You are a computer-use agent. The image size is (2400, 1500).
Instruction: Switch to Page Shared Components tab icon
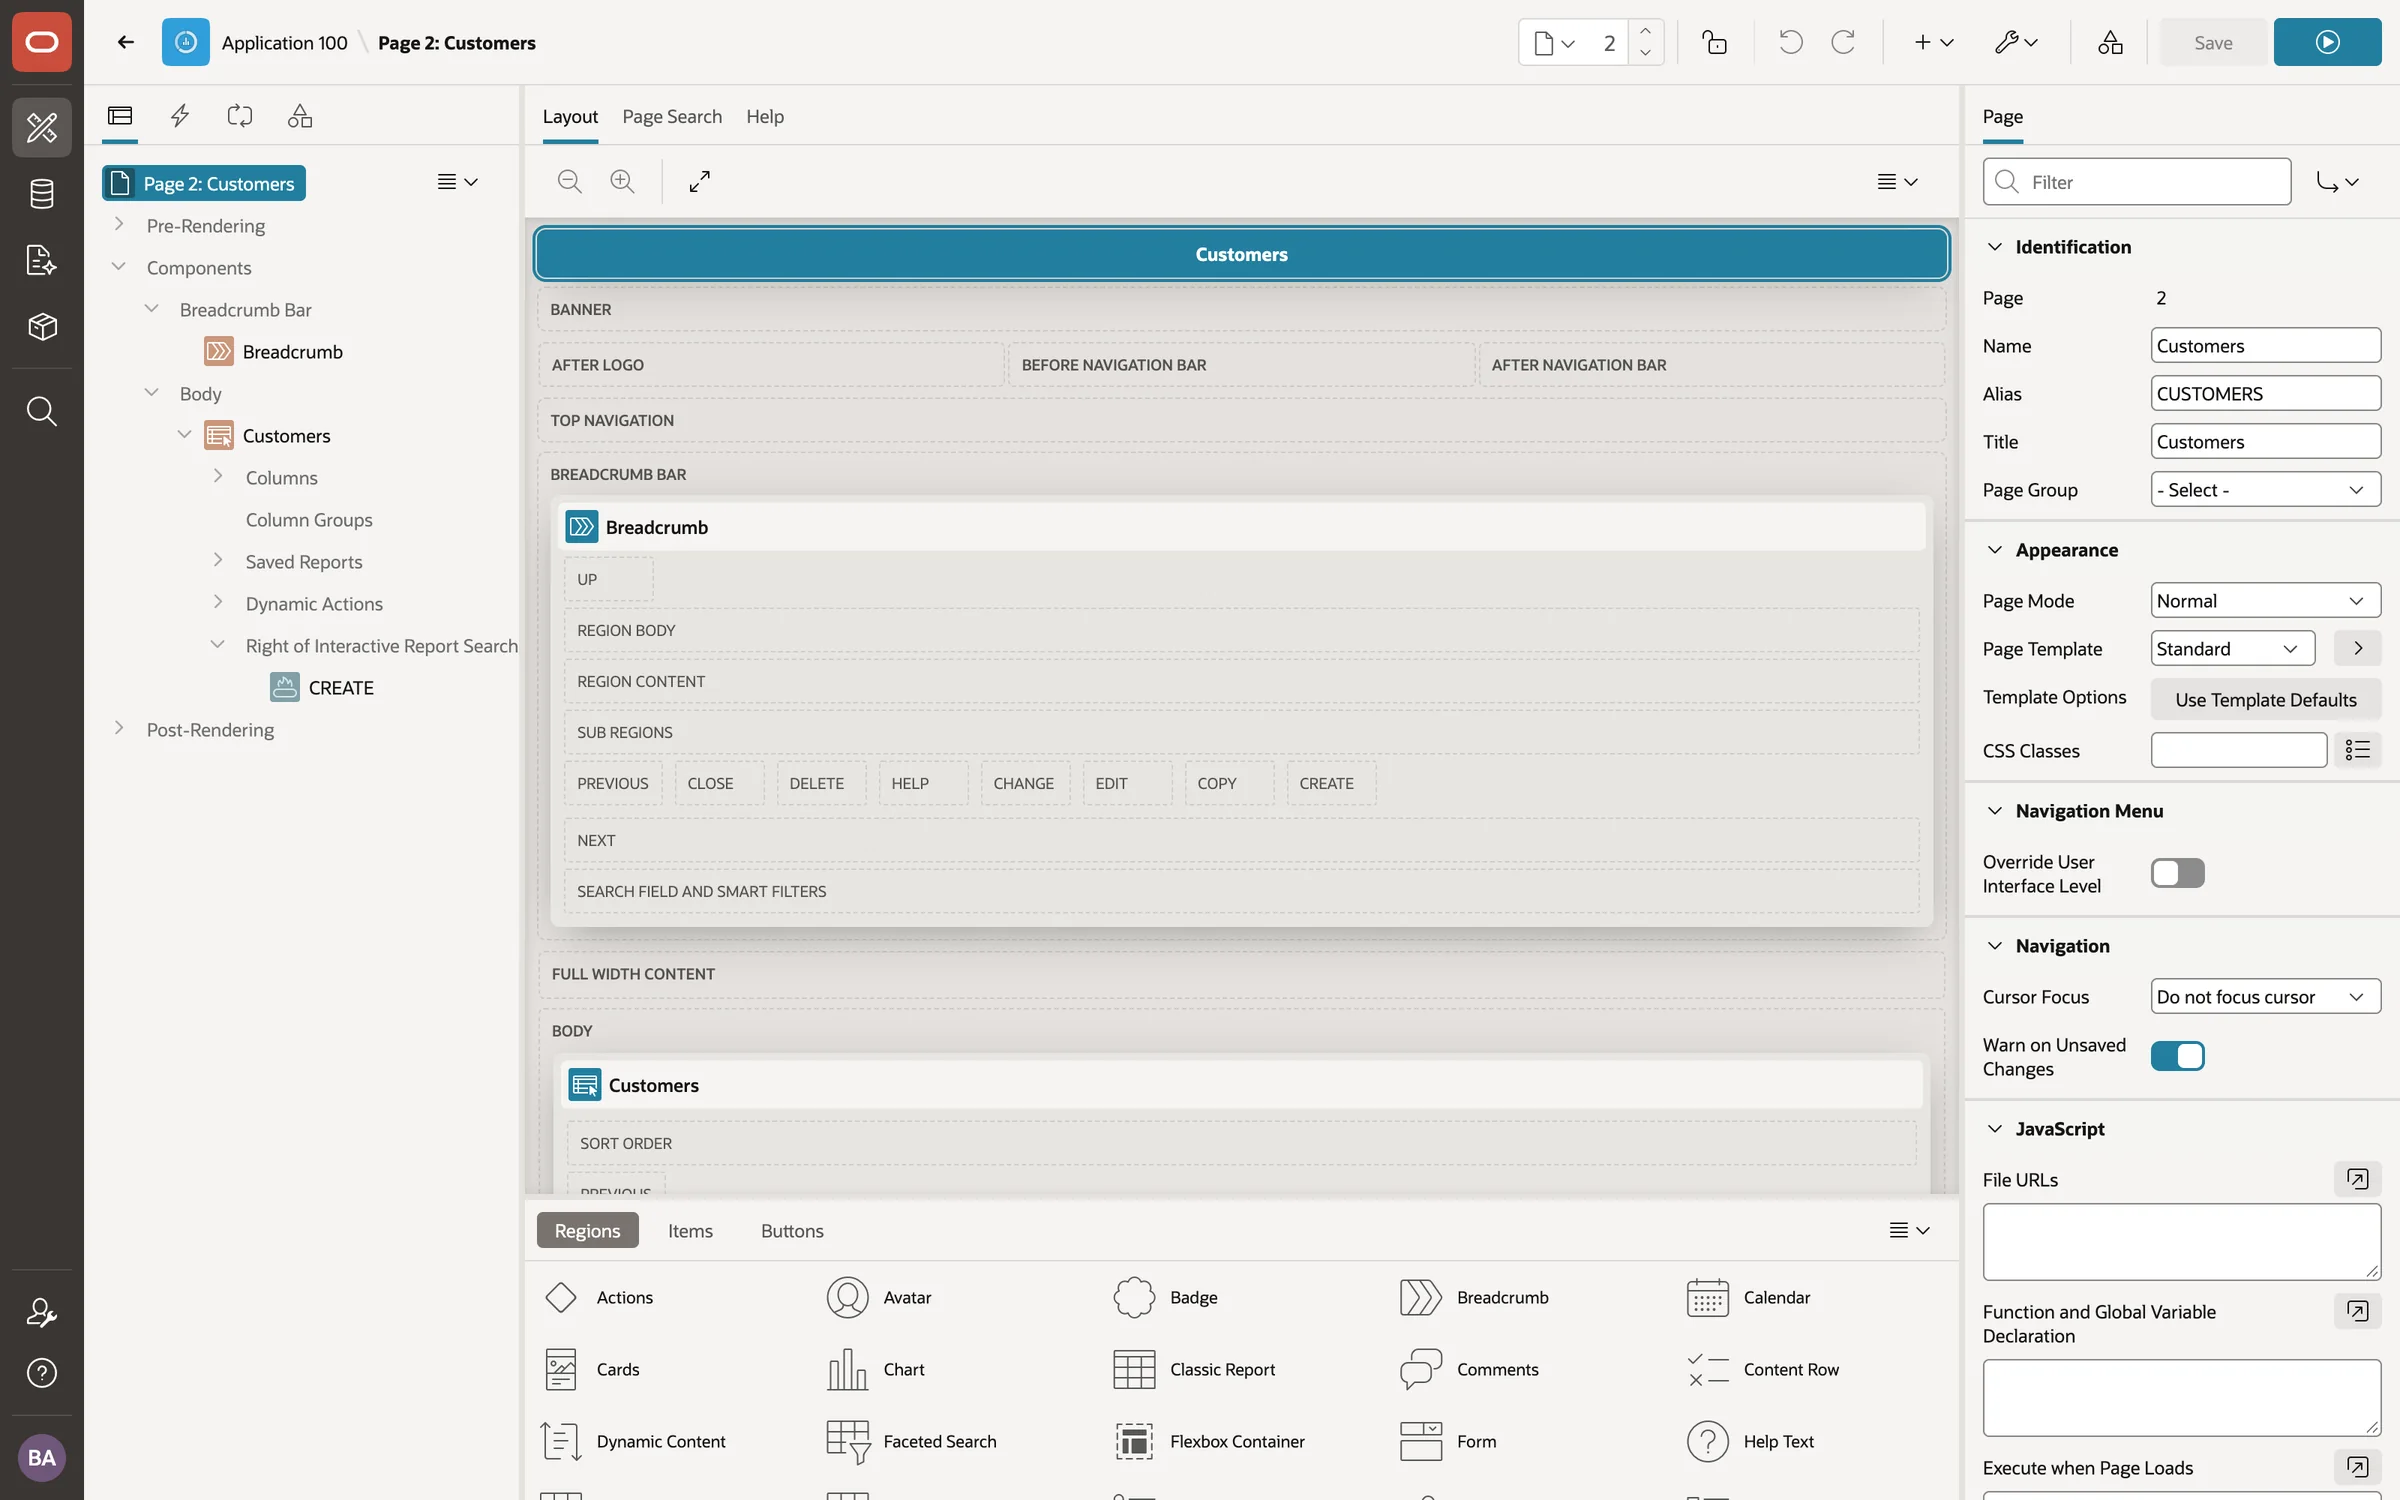[x=300, y=116]
